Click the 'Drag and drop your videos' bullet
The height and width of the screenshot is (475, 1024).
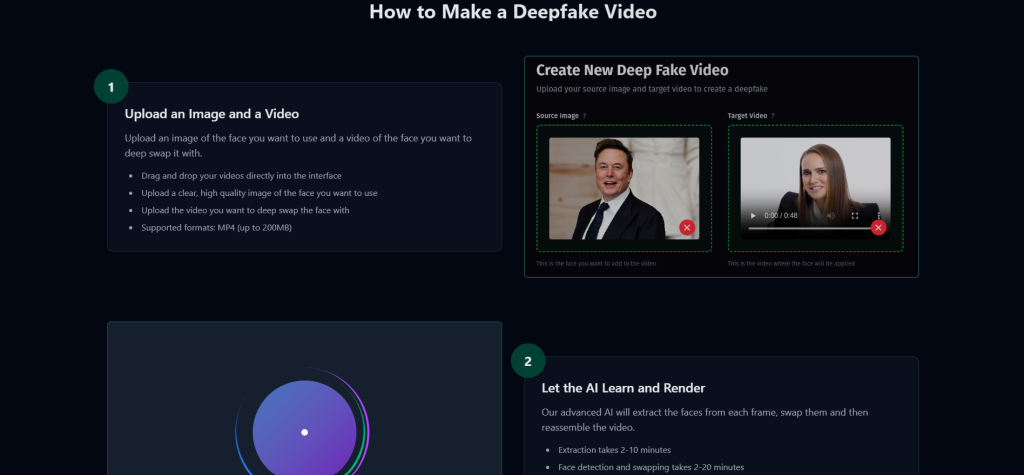tap(241, 176)
